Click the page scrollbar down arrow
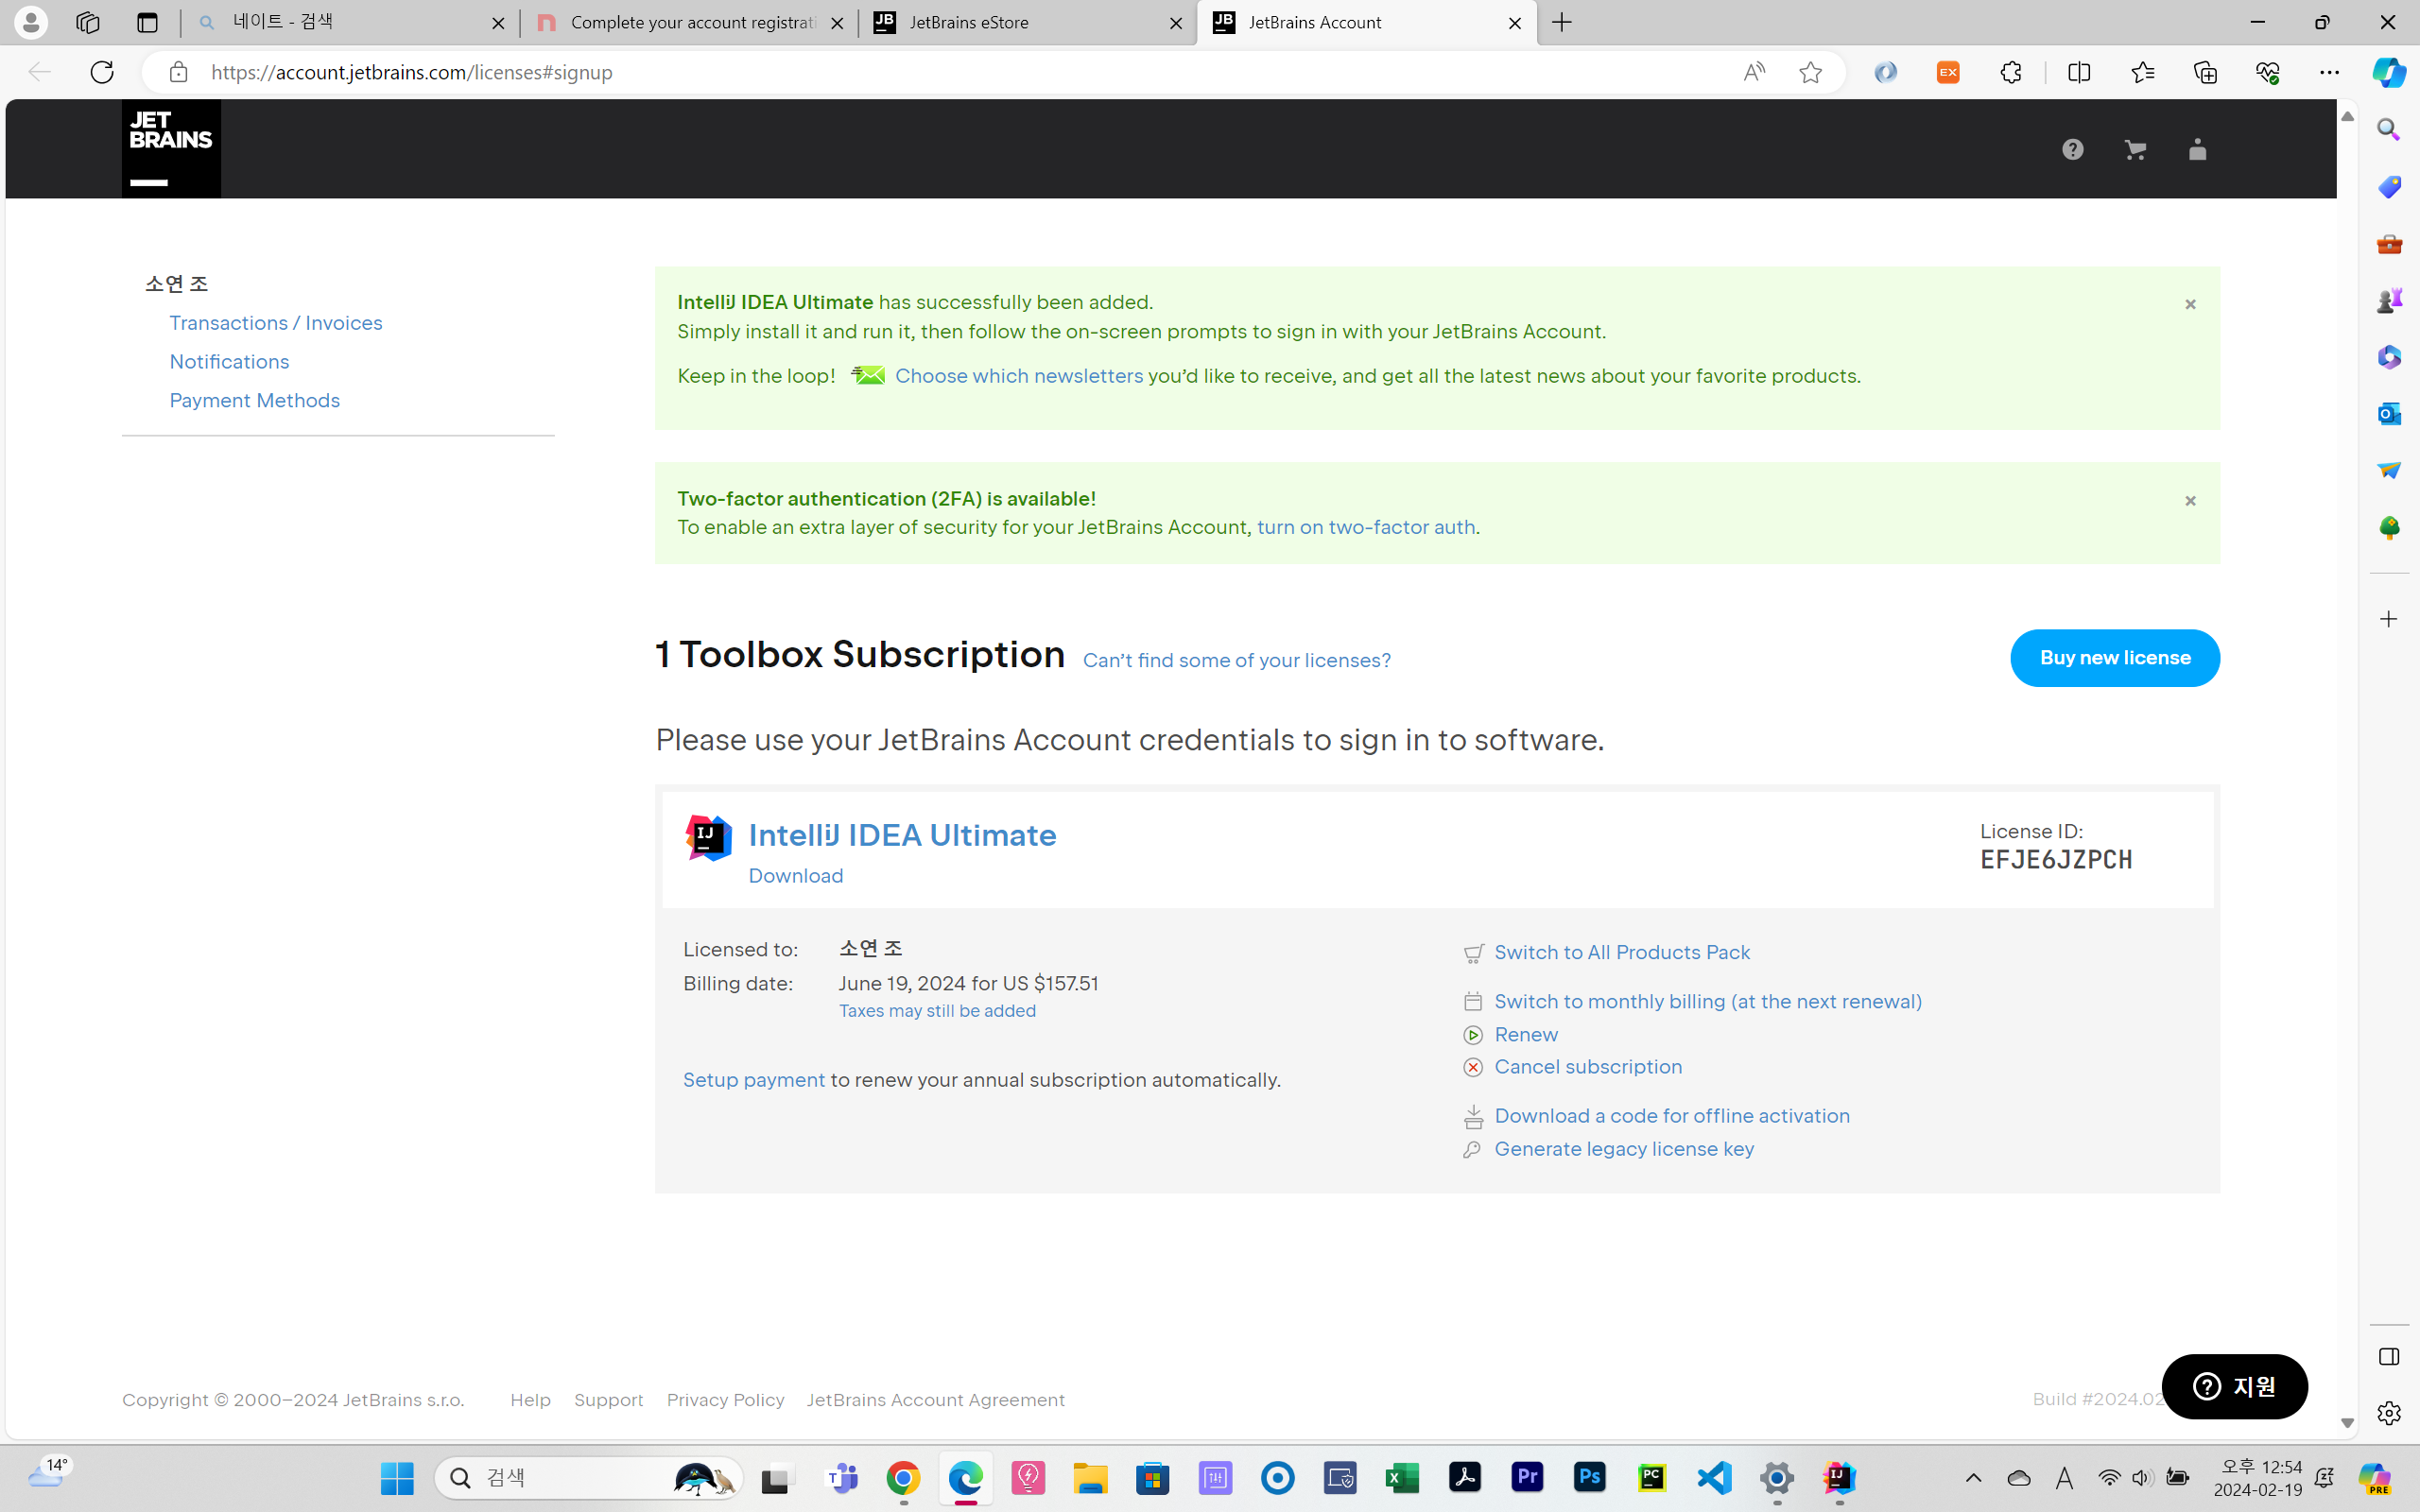 (2347, 1423)
